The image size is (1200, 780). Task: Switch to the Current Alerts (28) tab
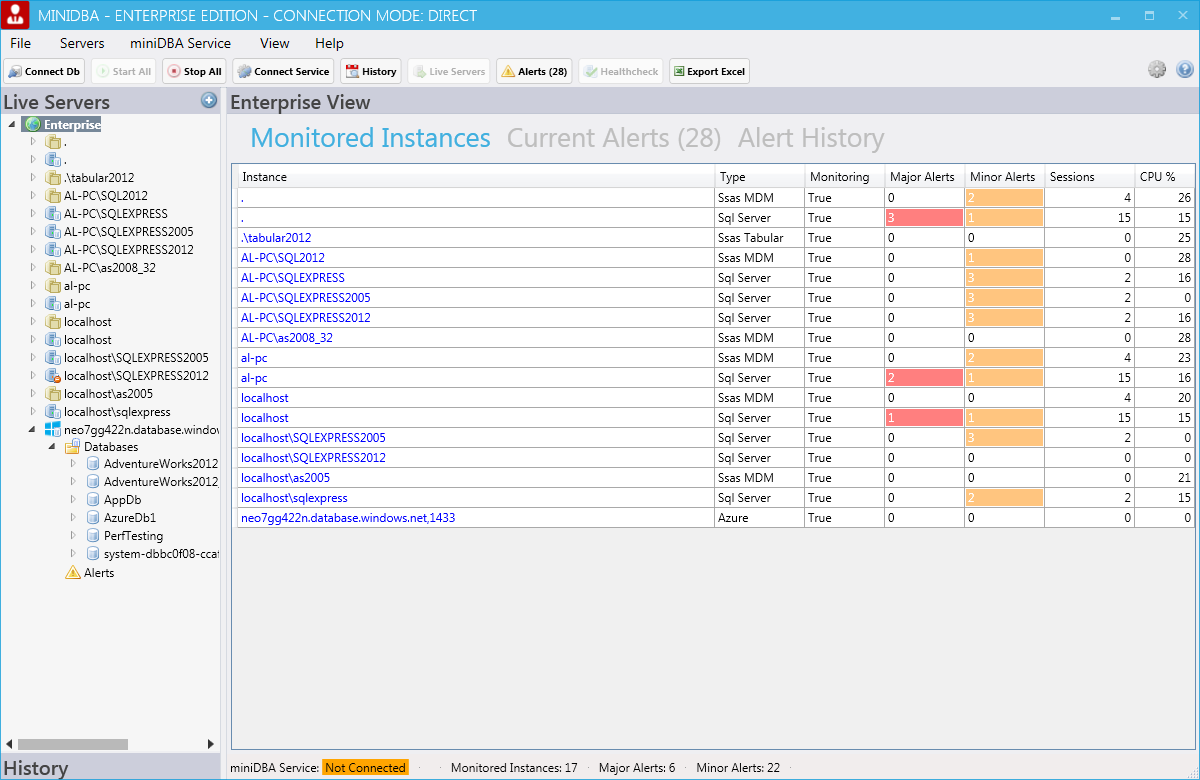coord(614,138)
